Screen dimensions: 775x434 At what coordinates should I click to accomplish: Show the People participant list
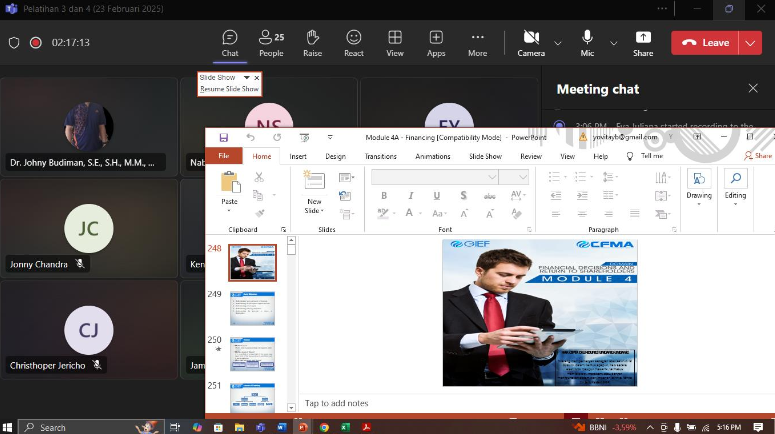coord(271,42)
